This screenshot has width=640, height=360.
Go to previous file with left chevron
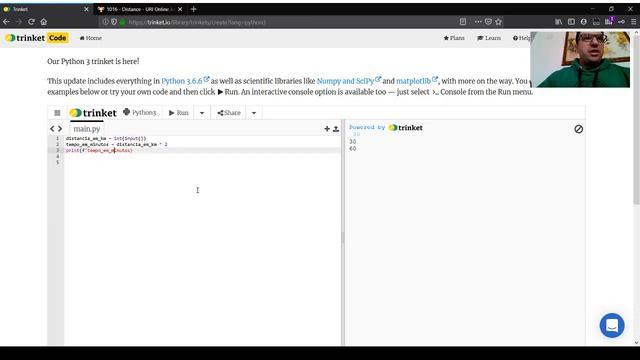pyautogui.click(x=52, y=129)
